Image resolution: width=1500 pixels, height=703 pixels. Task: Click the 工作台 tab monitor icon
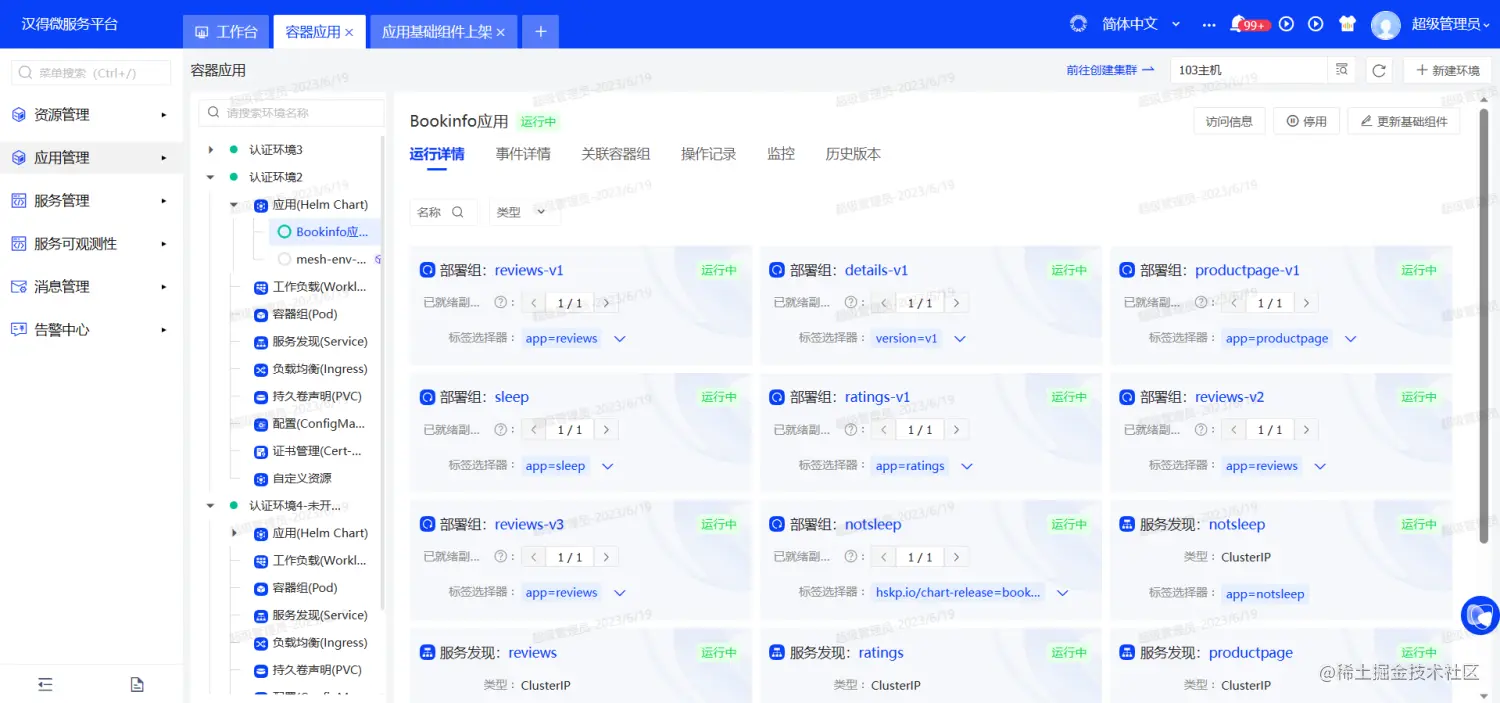(202, 32)
